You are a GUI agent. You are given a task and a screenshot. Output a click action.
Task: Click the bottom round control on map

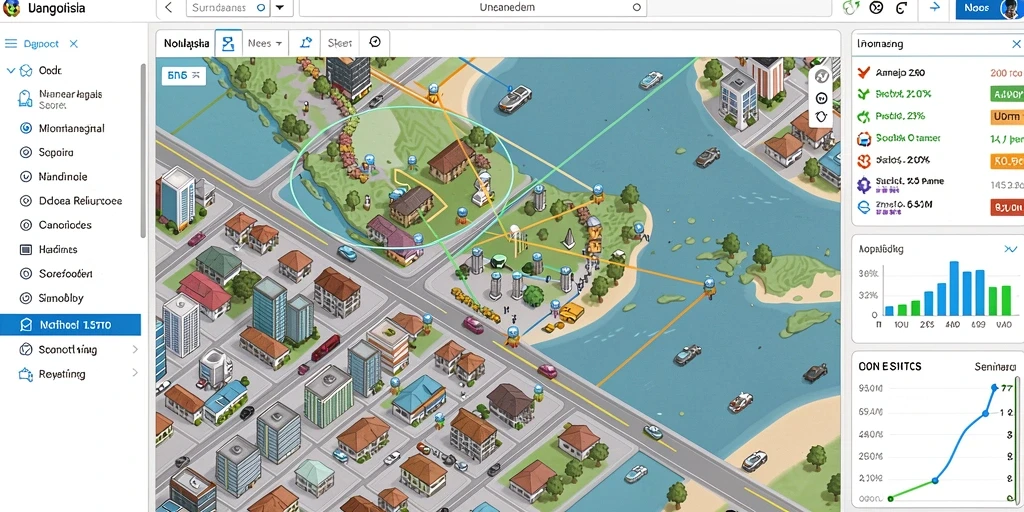coord(822,116)
